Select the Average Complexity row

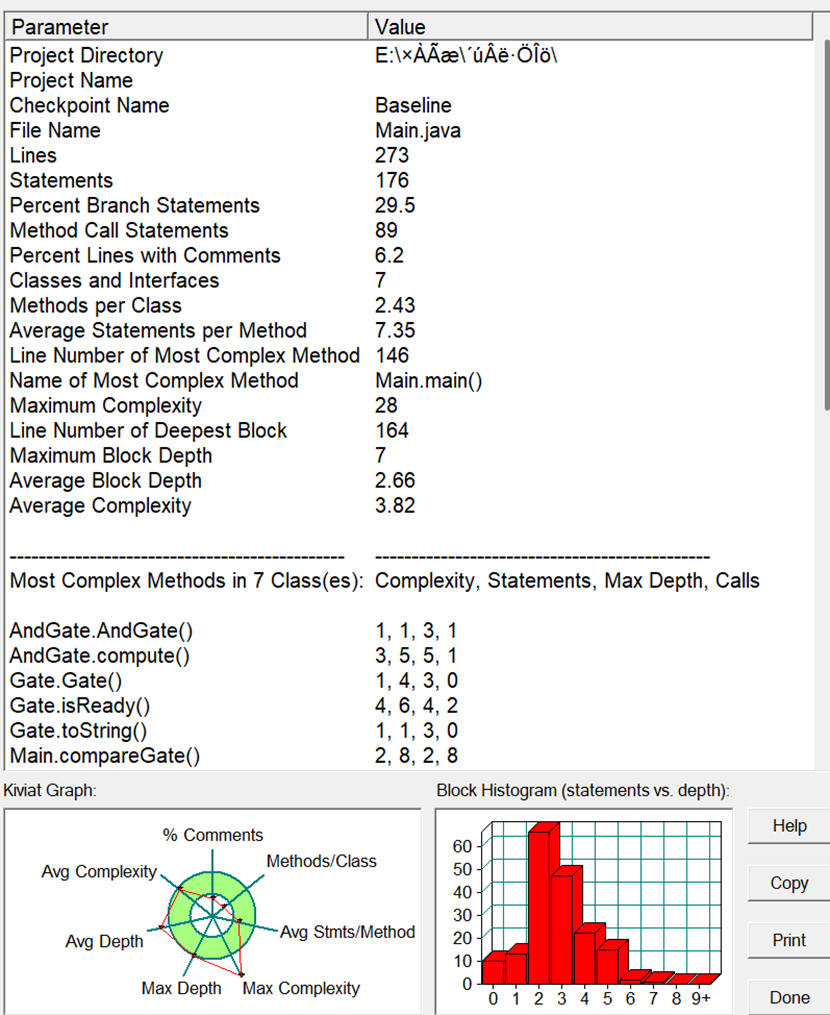coord(408,506)
